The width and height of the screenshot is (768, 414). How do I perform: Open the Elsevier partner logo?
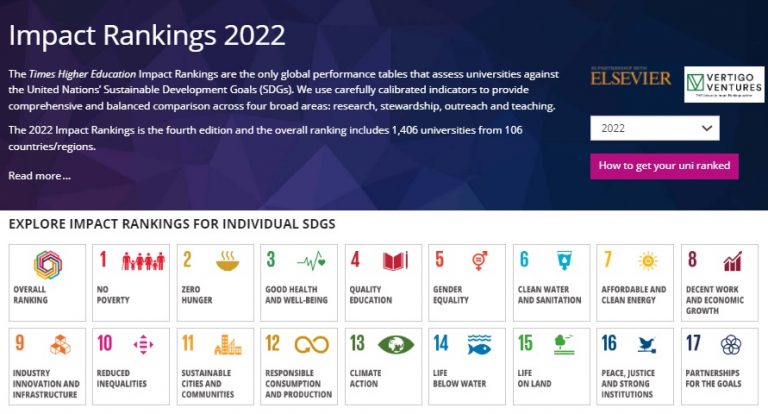(x=630, y=77)
